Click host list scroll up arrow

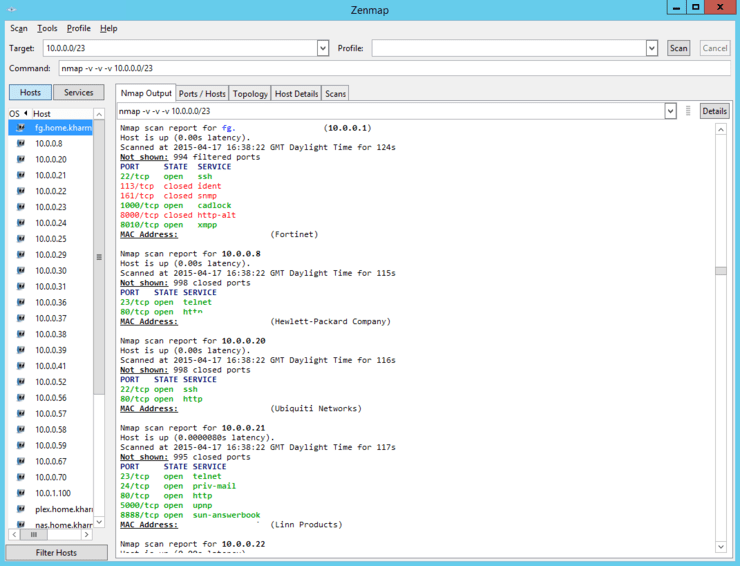99,114
